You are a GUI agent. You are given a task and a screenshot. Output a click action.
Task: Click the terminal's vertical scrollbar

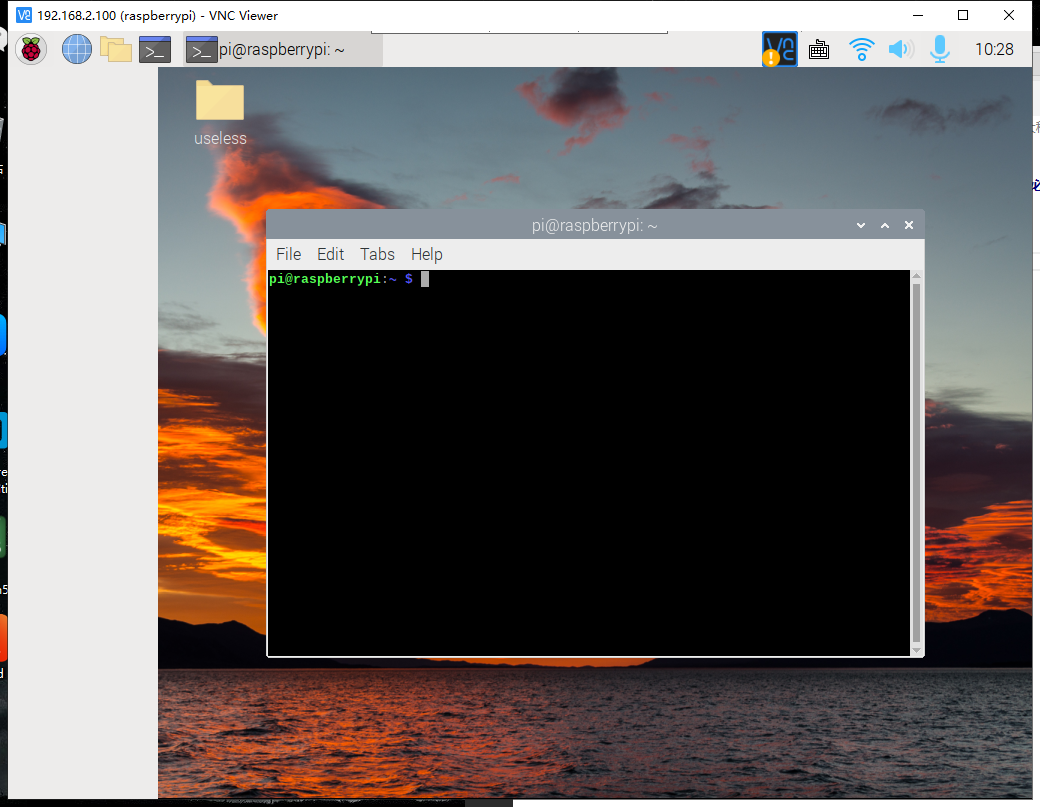pos(916,460)
